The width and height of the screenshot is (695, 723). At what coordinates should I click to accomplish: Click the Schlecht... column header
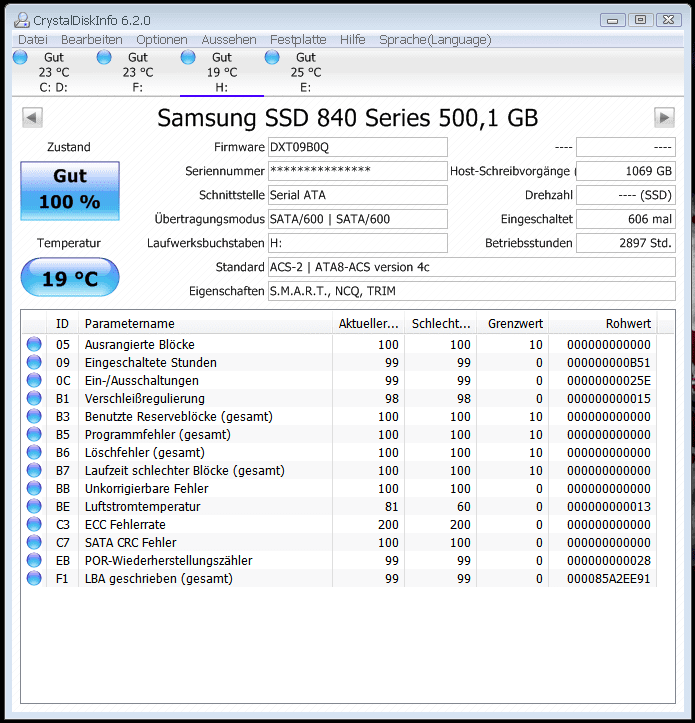pyautogui.click(x=440, y=324)
